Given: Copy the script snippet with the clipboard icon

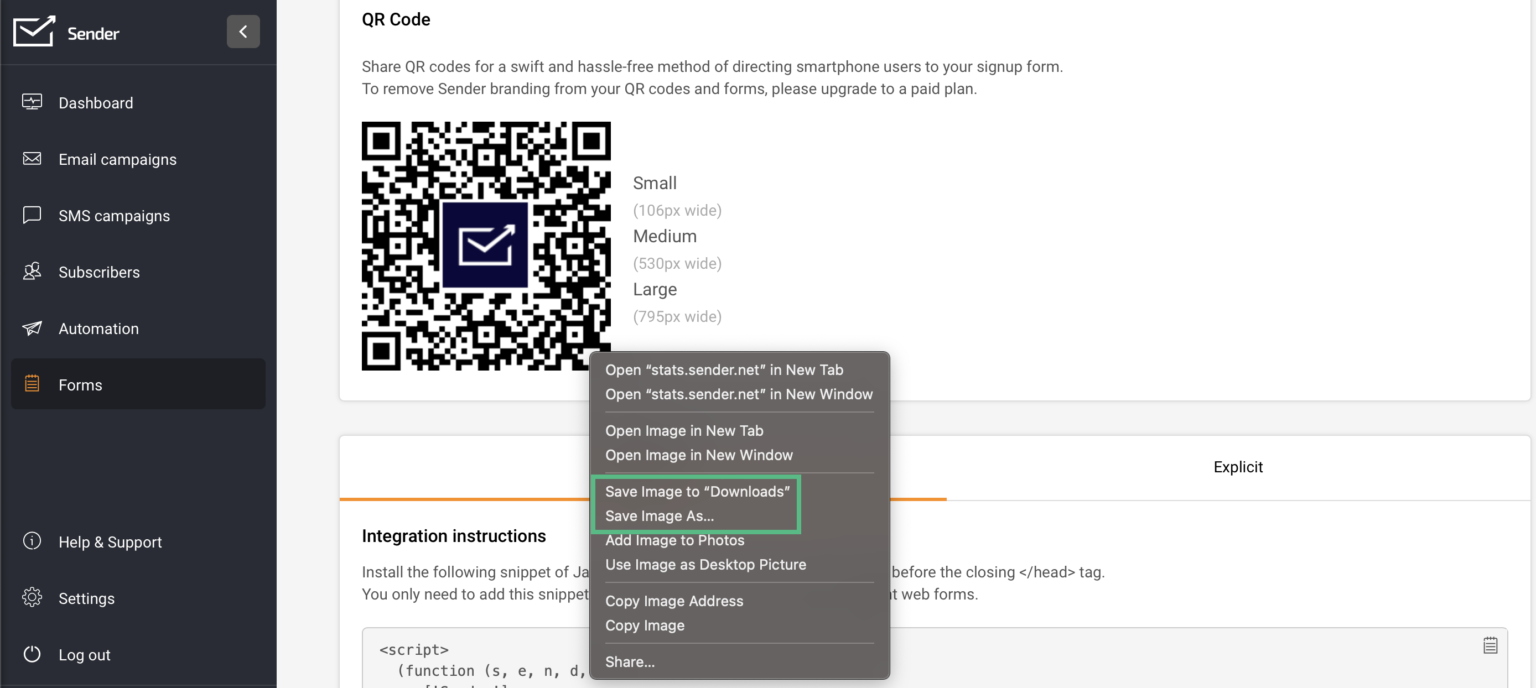Looking at the screenshot, I should 1489,645.
